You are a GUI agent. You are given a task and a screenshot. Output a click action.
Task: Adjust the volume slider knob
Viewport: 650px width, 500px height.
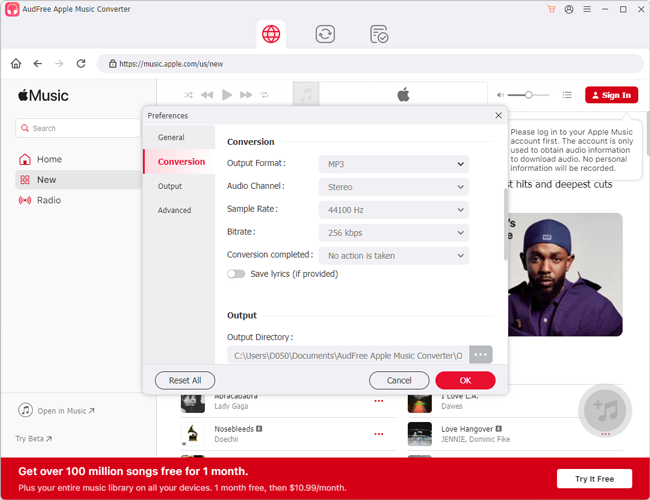[x=529, y=95]
